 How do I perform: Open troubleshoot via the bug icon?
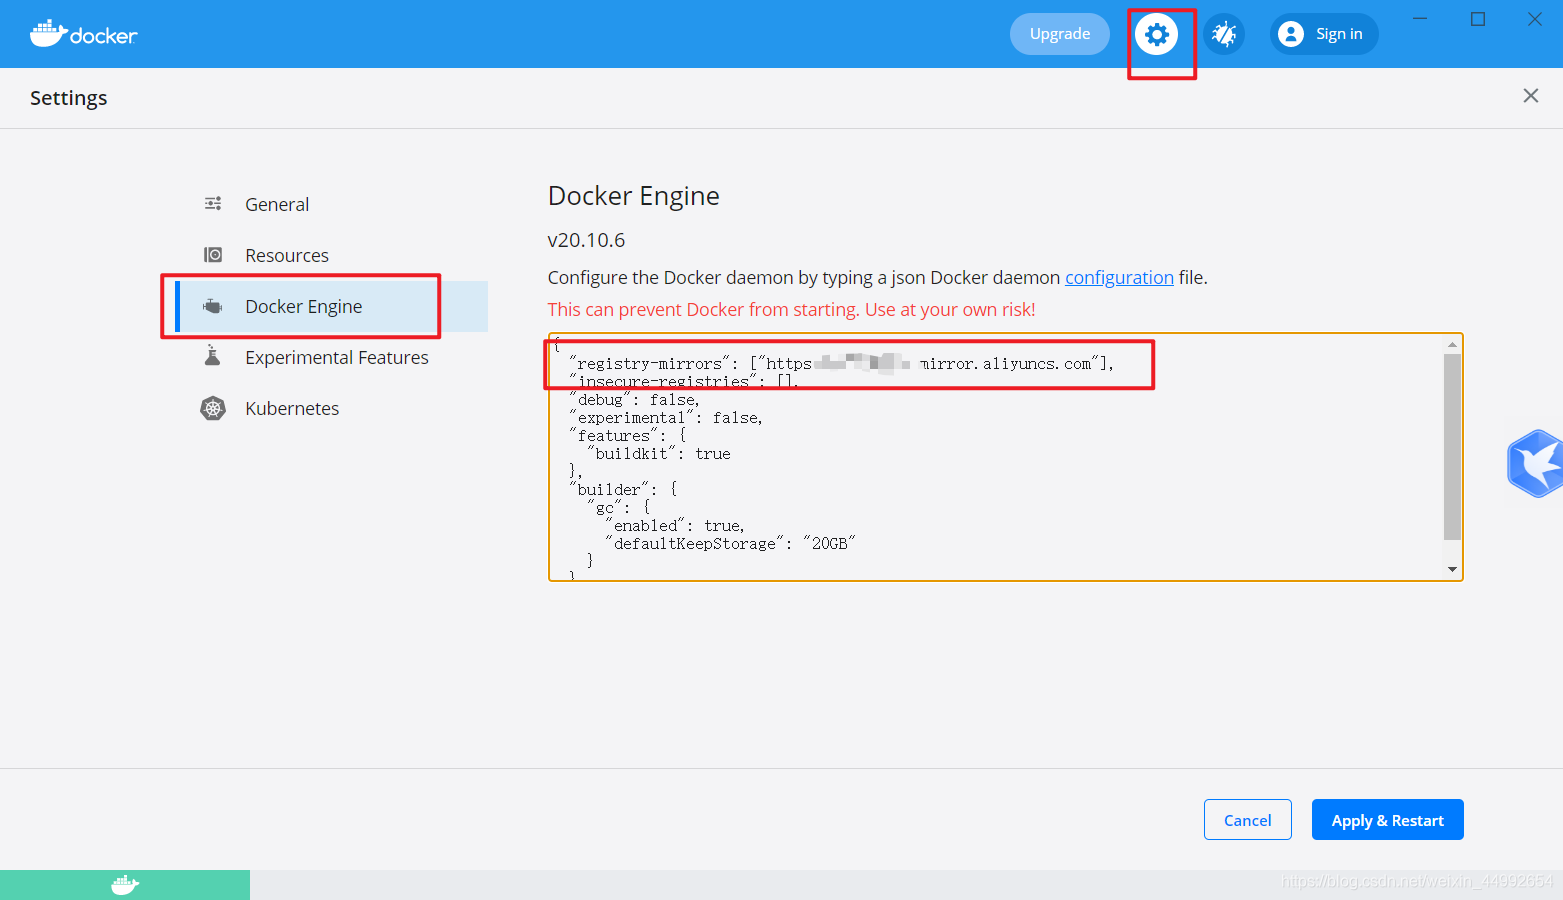1224,35
